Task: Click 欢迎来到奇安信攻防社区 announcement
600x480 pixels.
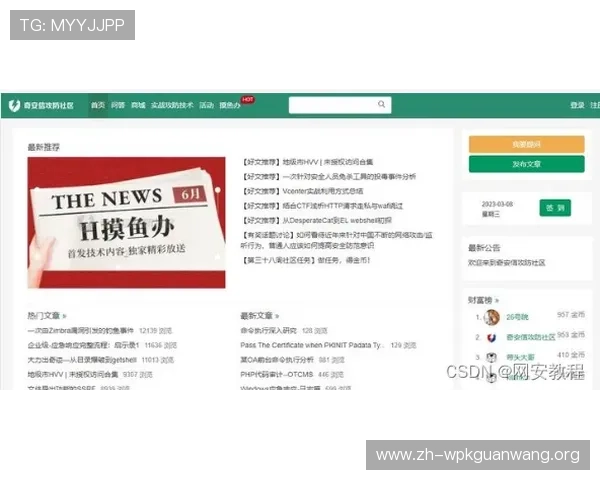Action: [506, 263]
